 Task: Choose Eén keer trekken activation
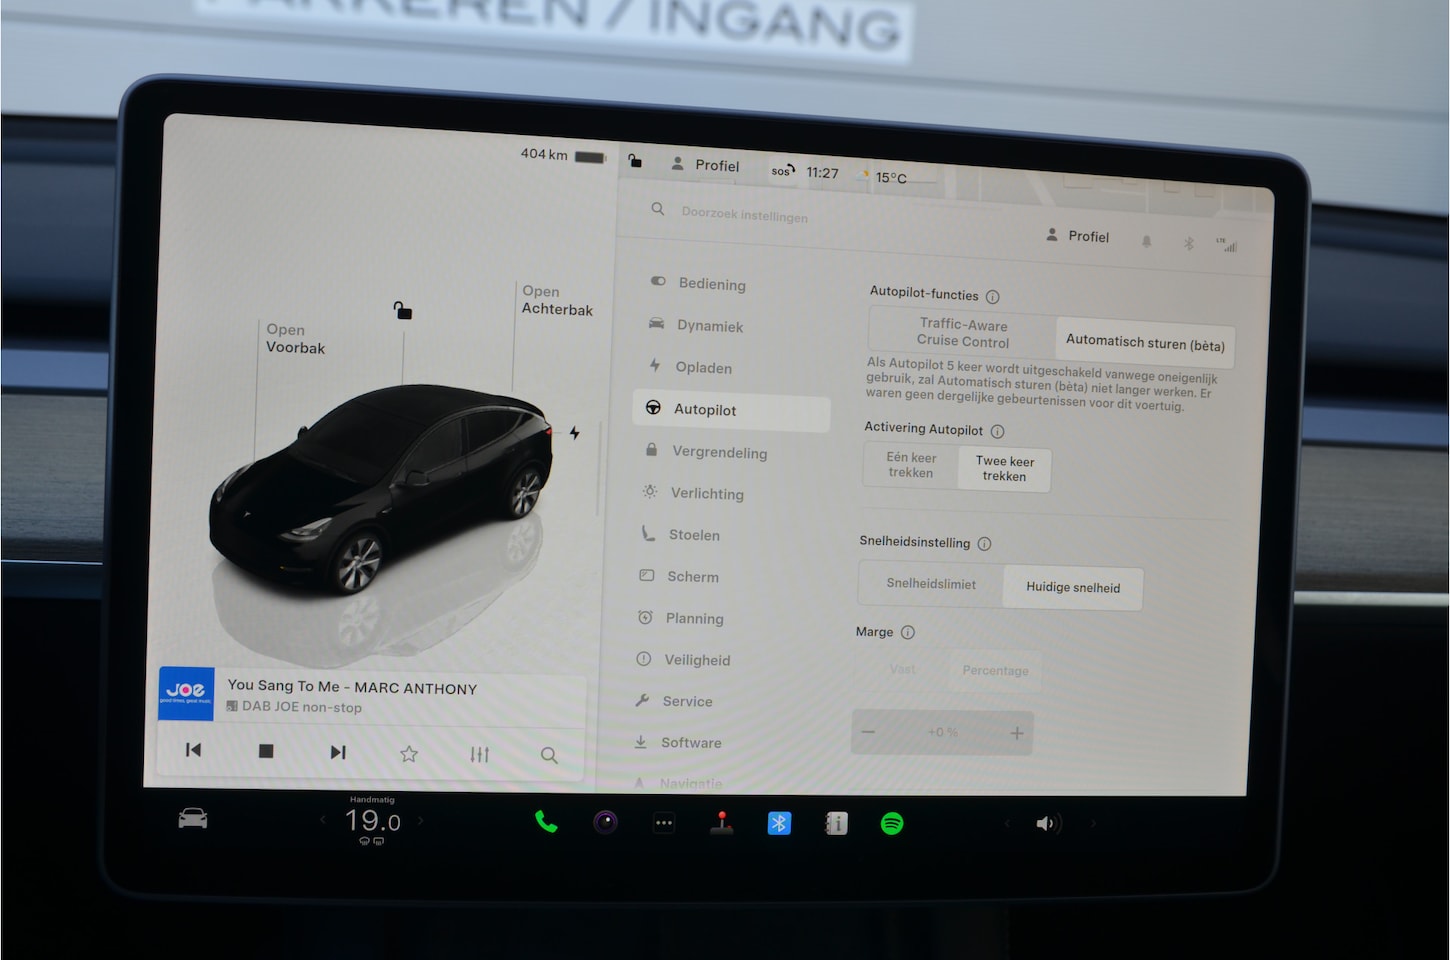coord(910,465)
